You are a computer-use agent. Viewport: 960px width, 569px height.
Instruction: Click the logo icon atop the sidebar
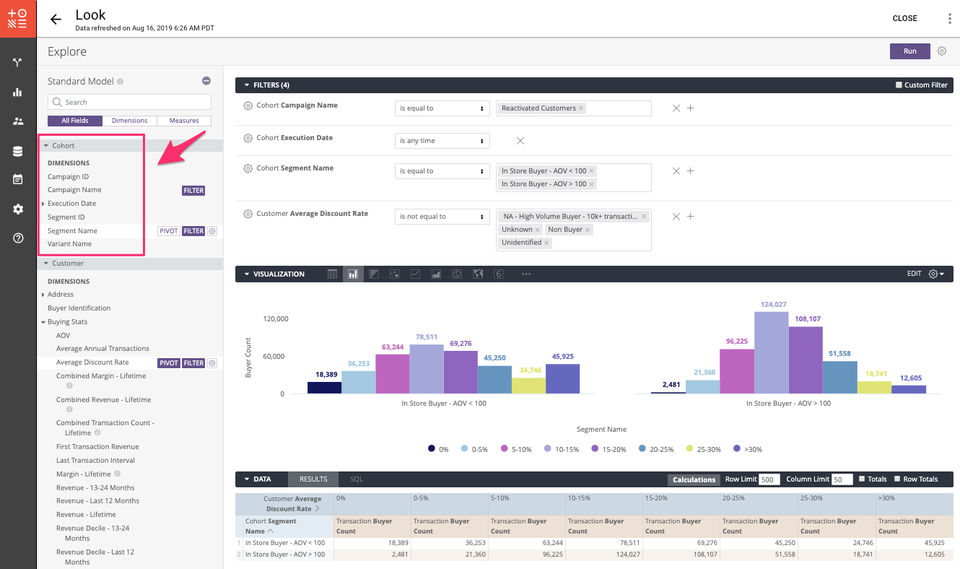(18, 18)
